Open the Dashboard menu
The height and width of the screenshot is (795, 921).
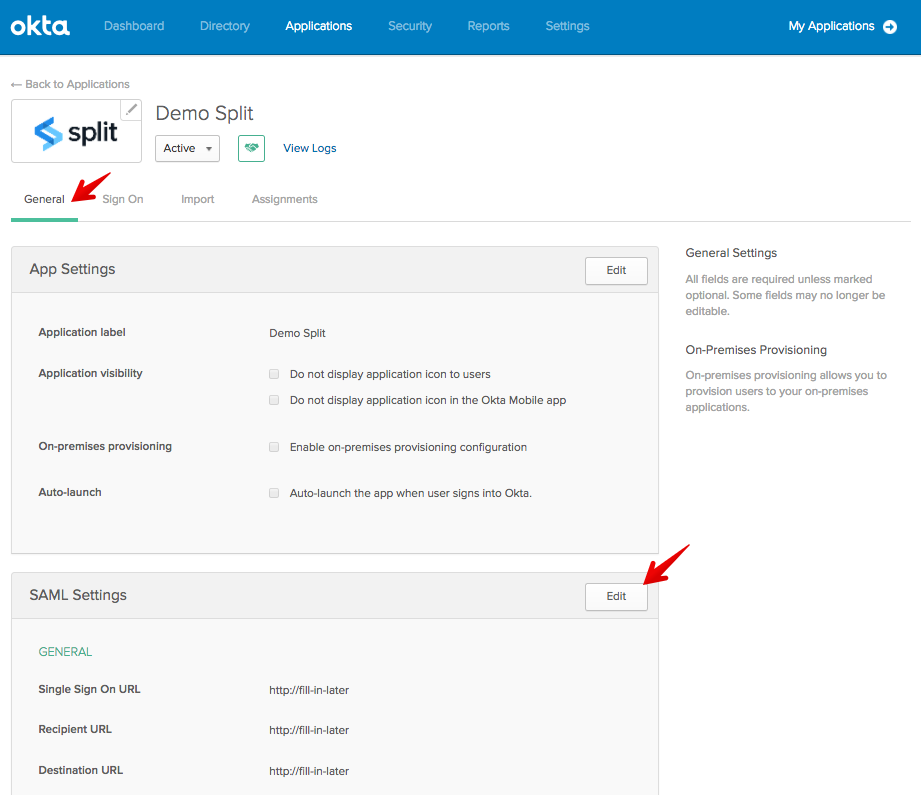click(x=134, y=26)
